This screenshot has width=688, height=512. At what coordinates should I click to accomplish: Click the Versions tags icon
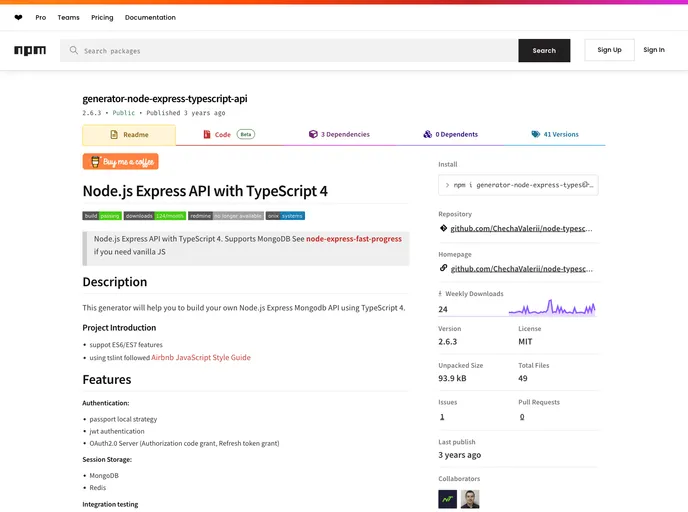(535, 134)
